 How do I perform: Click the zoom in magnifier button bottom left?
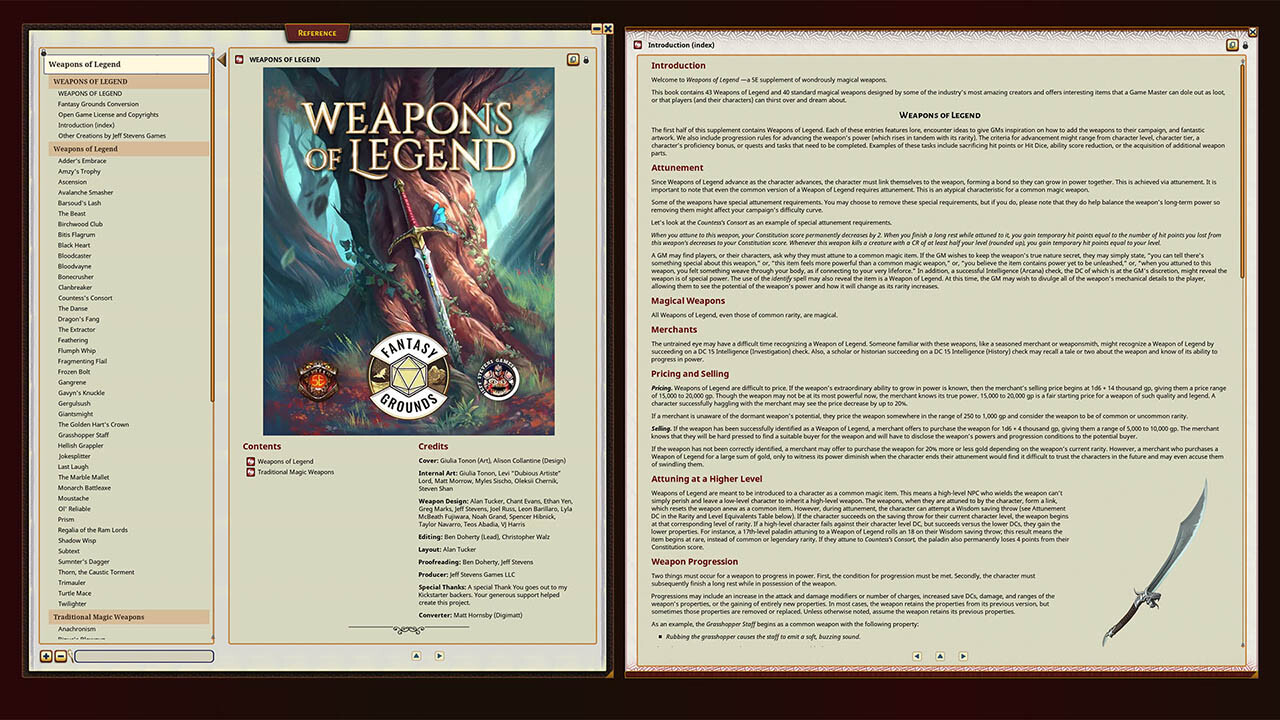(x=46, y=656)
